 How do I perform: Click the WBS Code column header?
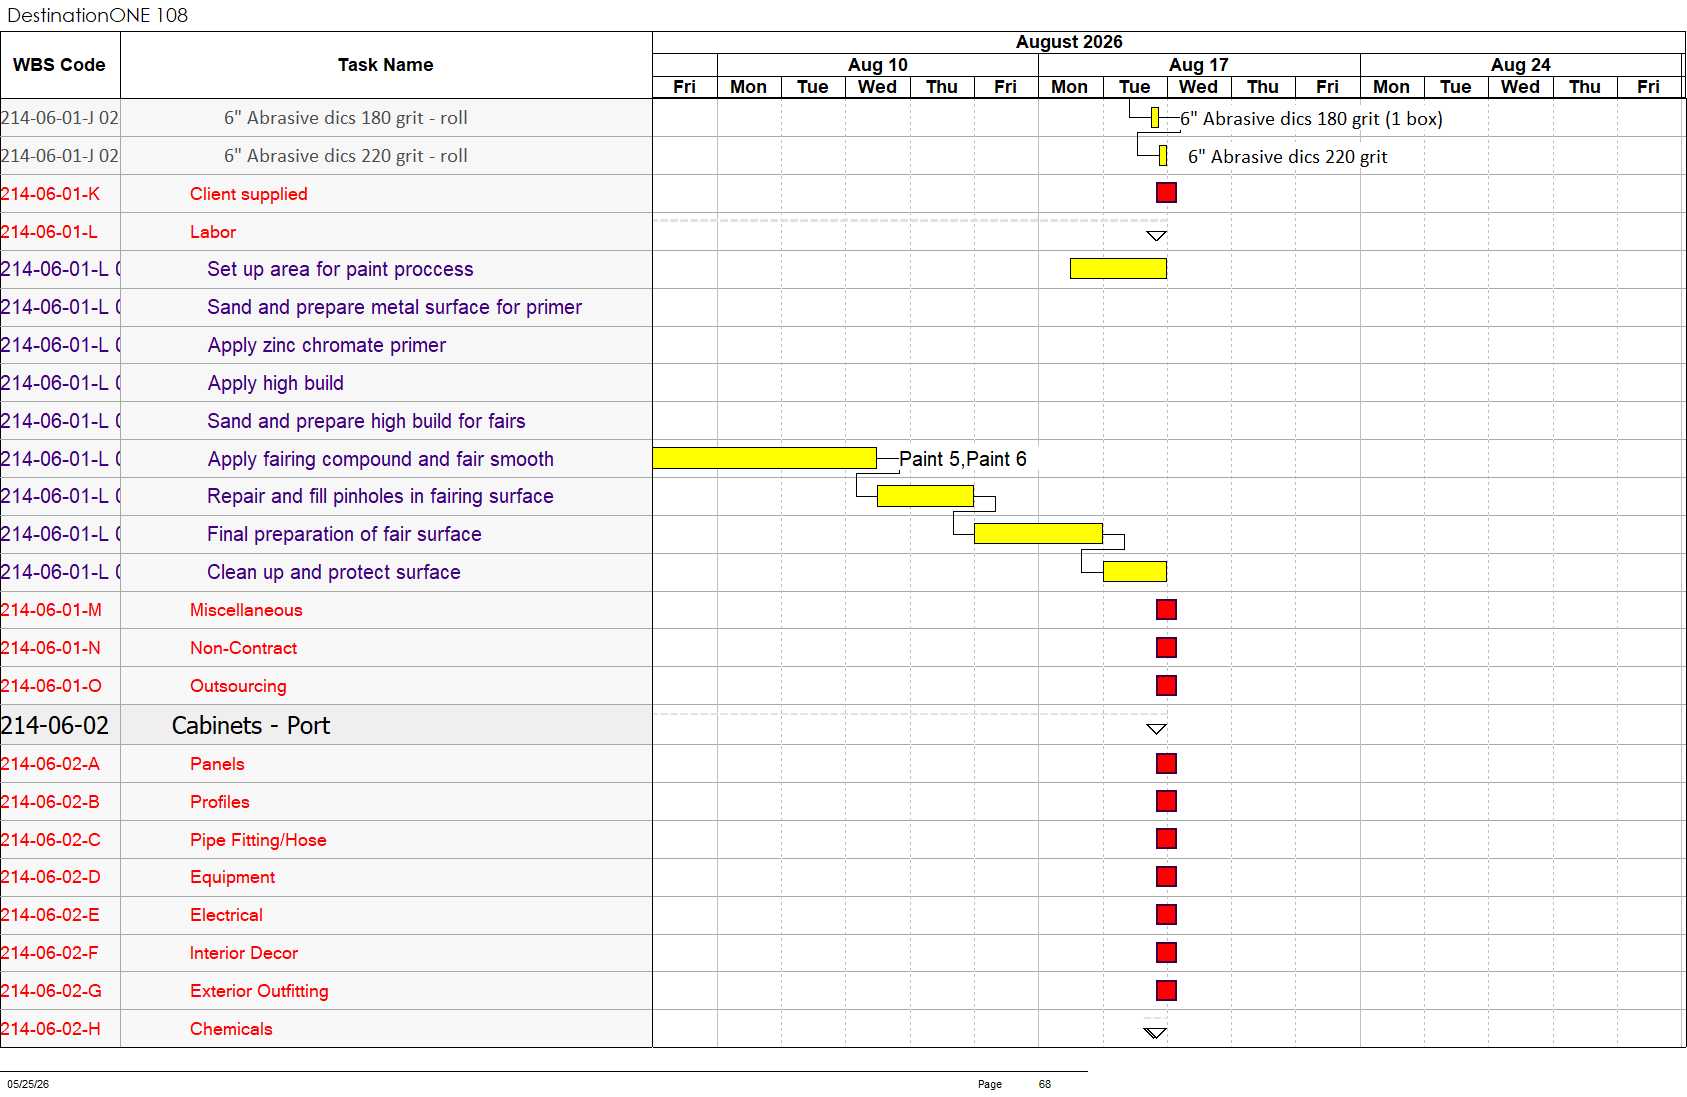pos(59,65)
